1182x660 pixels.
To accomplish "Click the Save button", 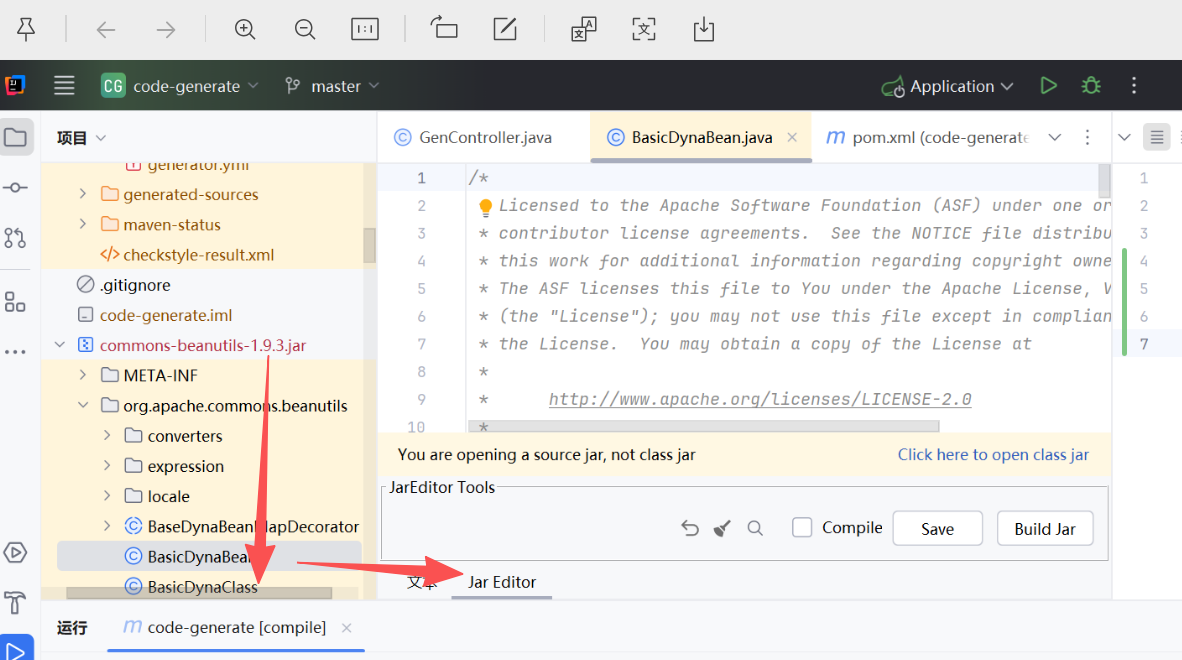I will tap(937, 528).
